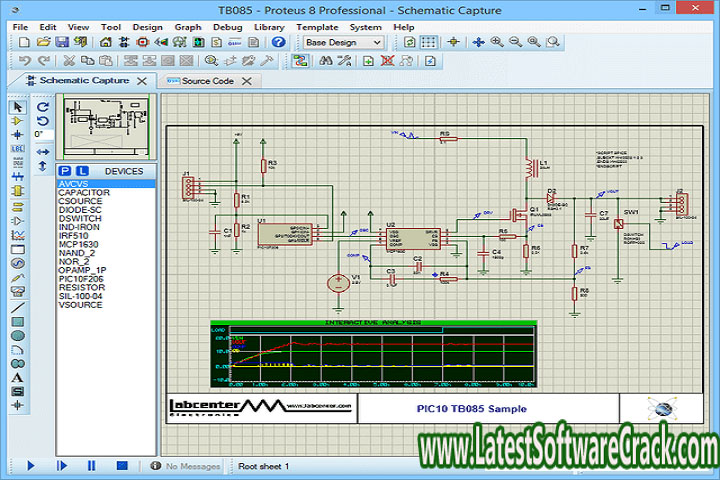Click the Save project icon
The width and height of the screenshot is (720, 480).
62,42
